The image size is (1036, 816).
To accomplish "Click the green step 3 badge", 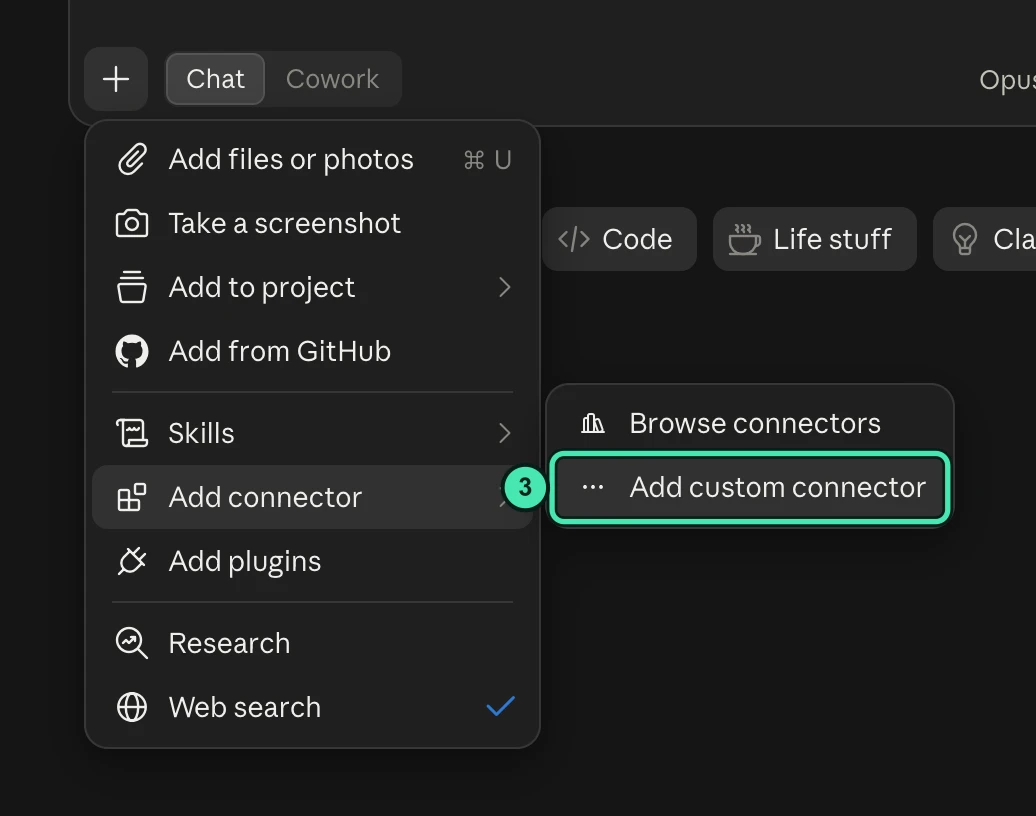I will click(x=525, y=488).
